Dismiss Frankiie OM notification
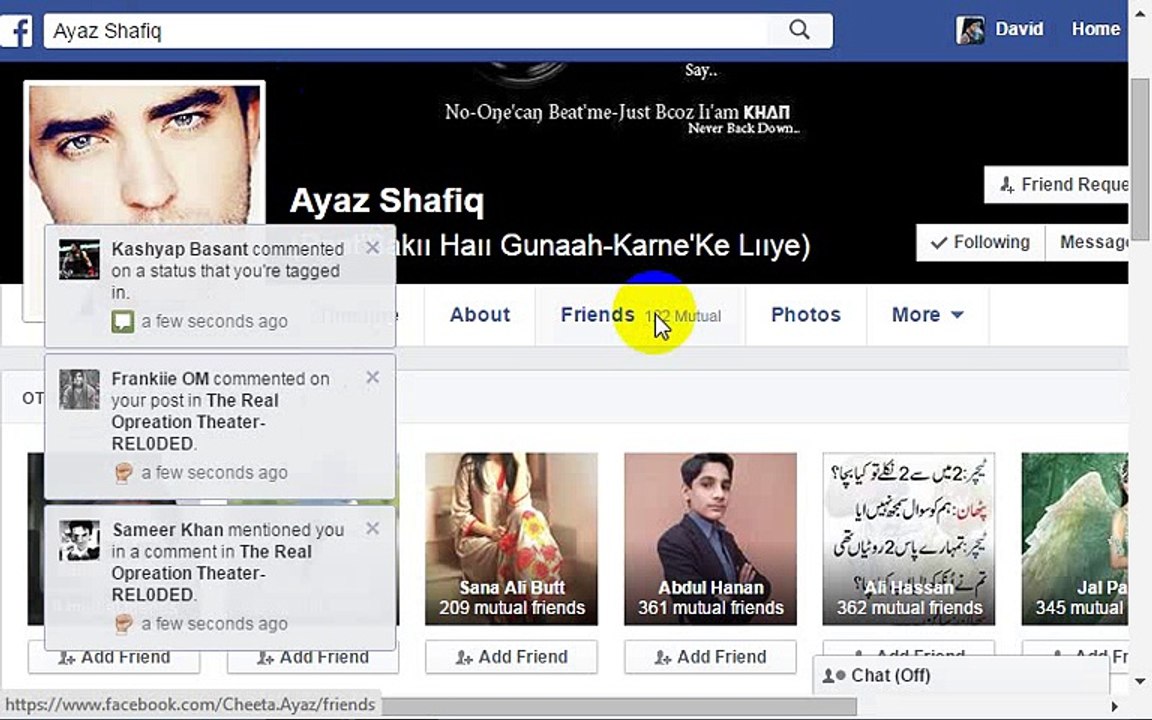1152x720 pixels. click(x=372, y=378)
